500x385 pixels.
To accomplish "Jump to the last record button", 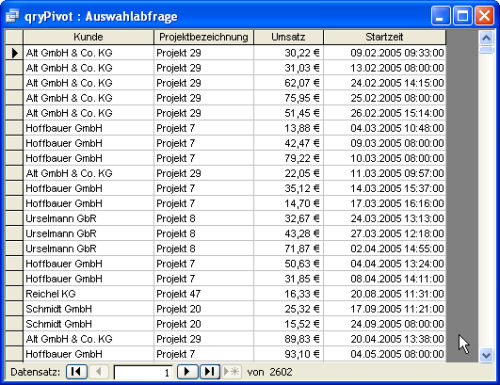I will tap(210, 371).
